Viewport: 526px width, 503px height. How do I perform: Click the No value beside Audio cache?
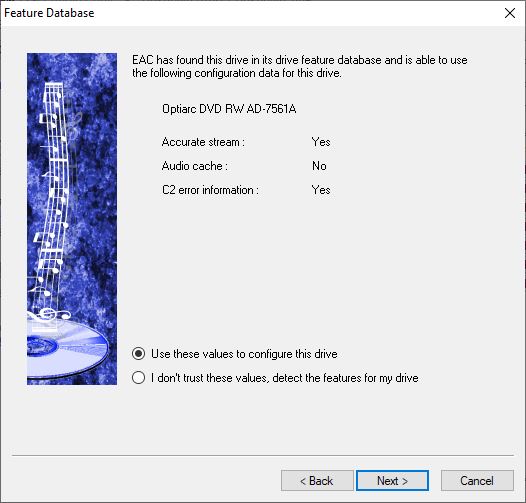pyautogui.click(x=319, y=166)
